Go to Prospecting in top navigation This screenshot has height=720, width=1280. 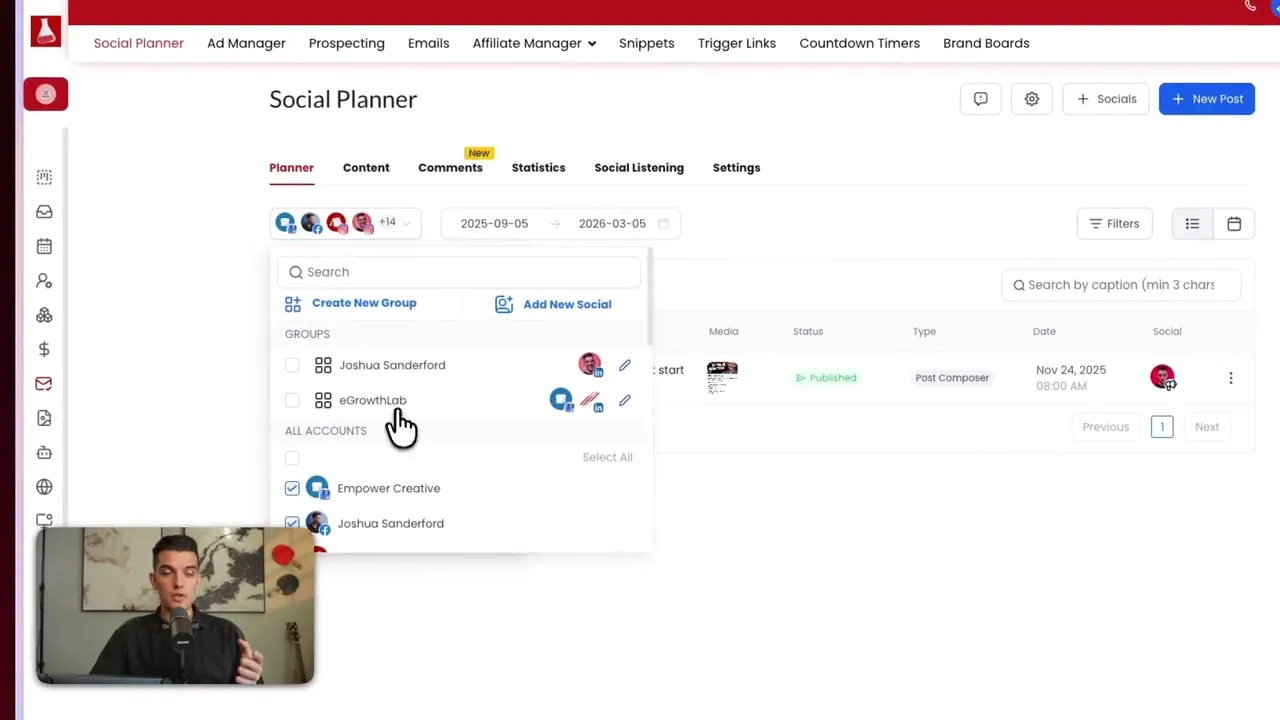pyautogui.click(x=346, y=43)
